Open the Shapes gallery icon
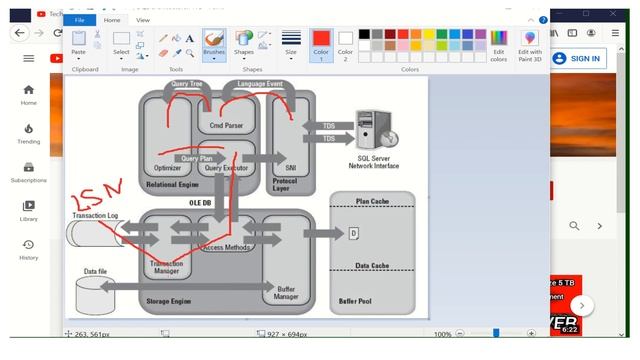 coord(244,39)
